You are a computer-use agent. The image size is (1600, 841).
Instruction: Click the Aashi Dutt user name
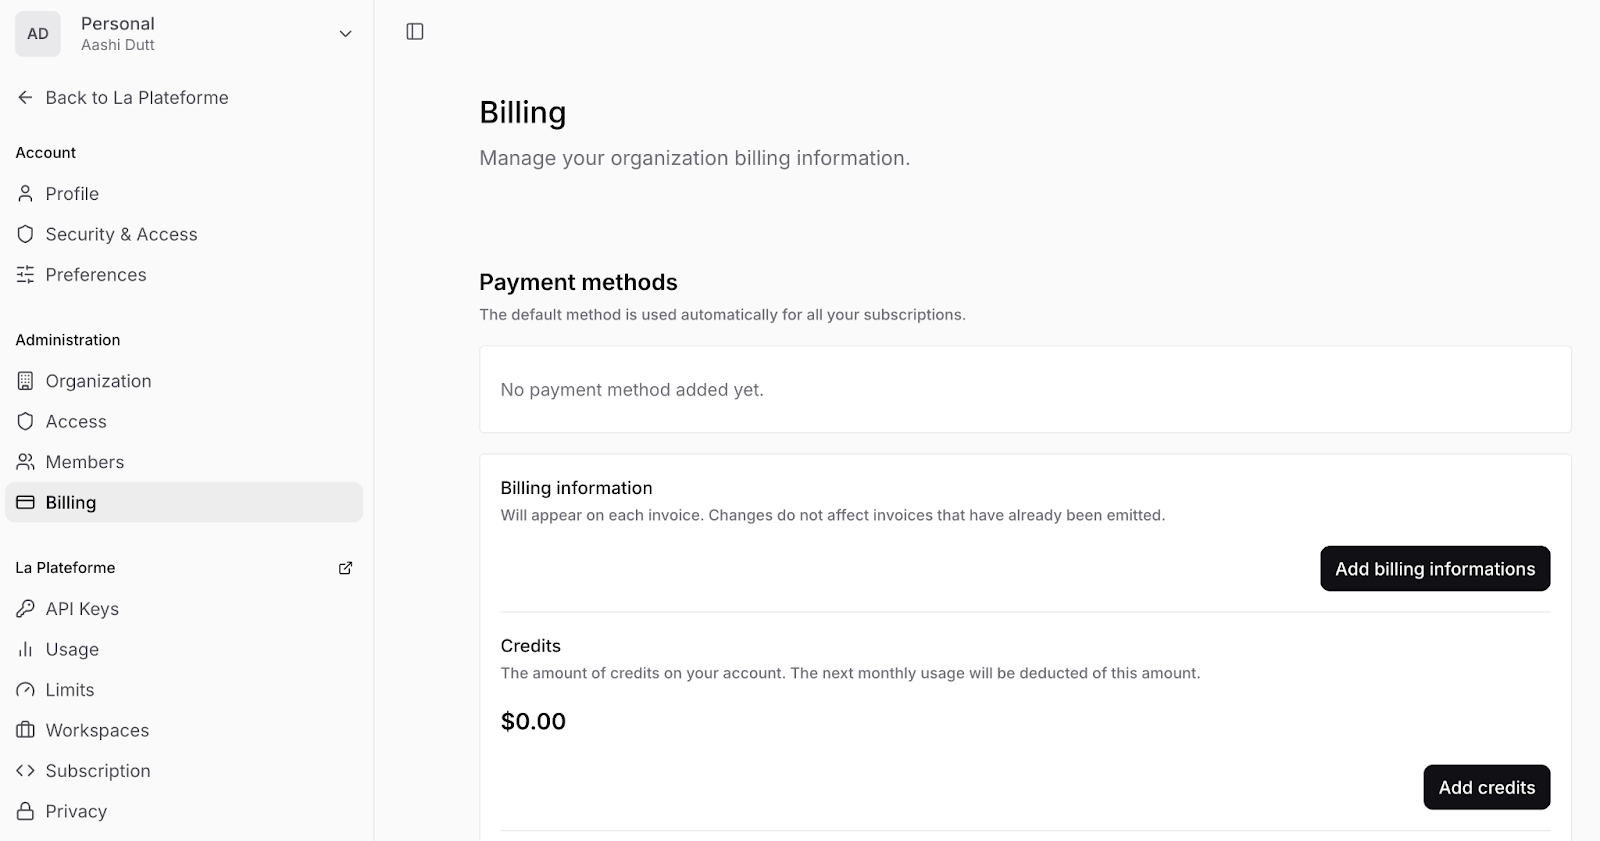118,45
